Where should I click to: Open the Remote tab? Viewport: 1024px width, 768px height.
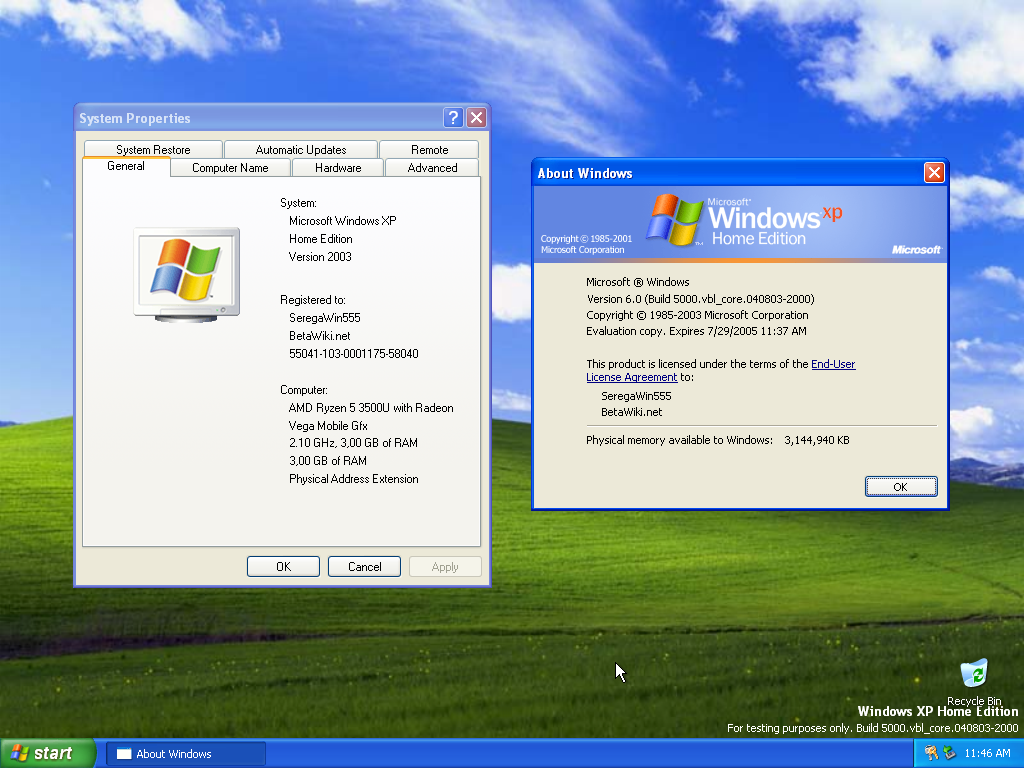click(429, 150)
